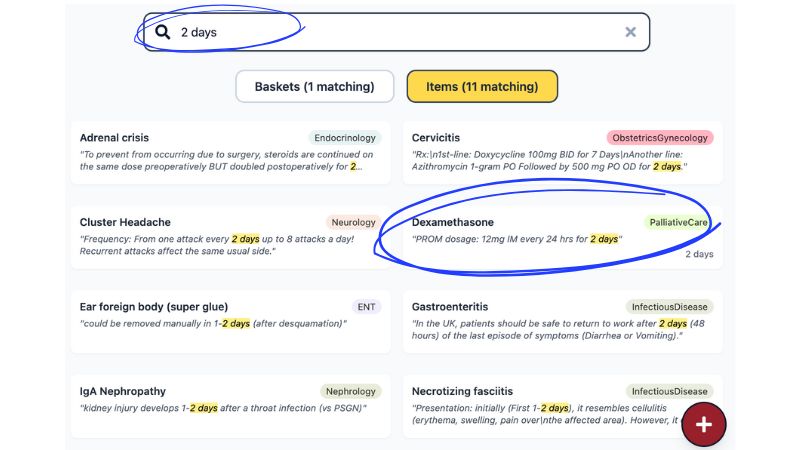
Task: Click the Nephrology category tag
Action: click(x=351, y=392)
